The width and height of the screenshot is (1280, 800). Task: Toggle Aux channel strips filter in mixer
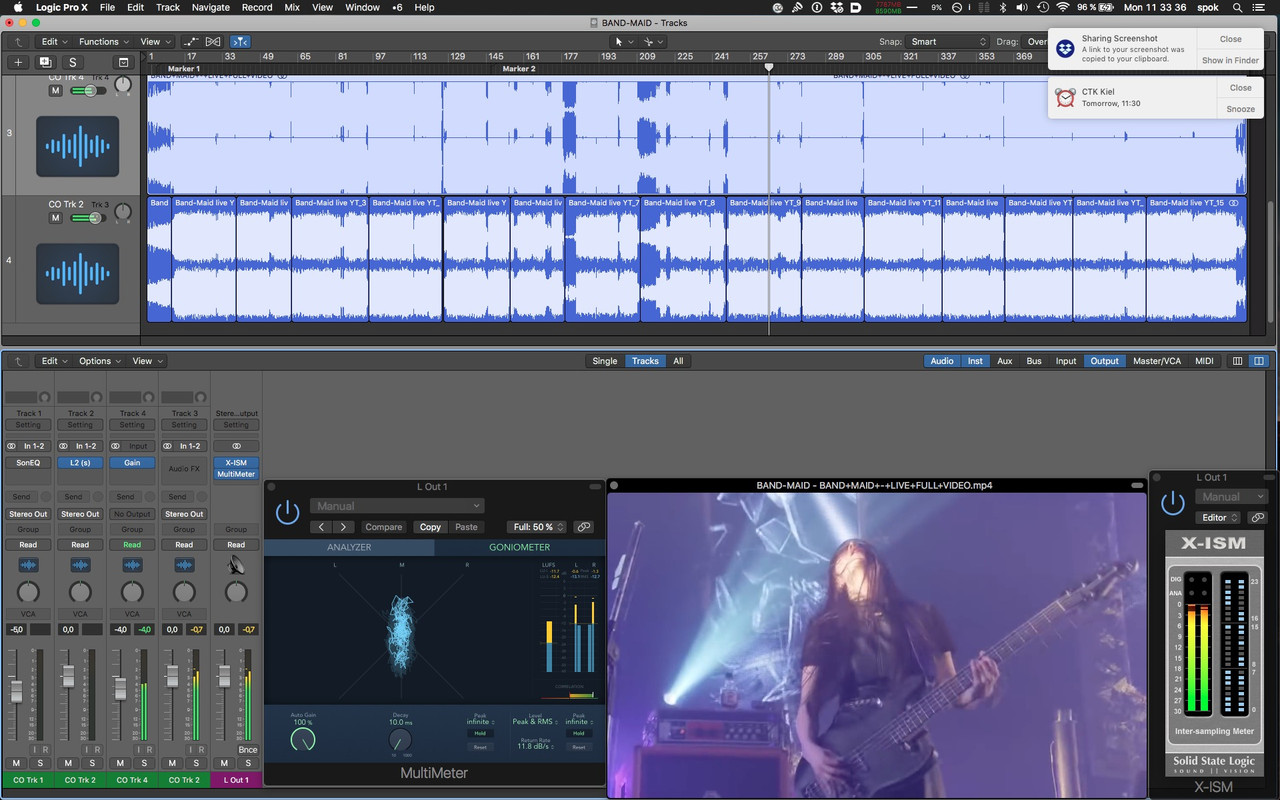tap(1005, 361)
